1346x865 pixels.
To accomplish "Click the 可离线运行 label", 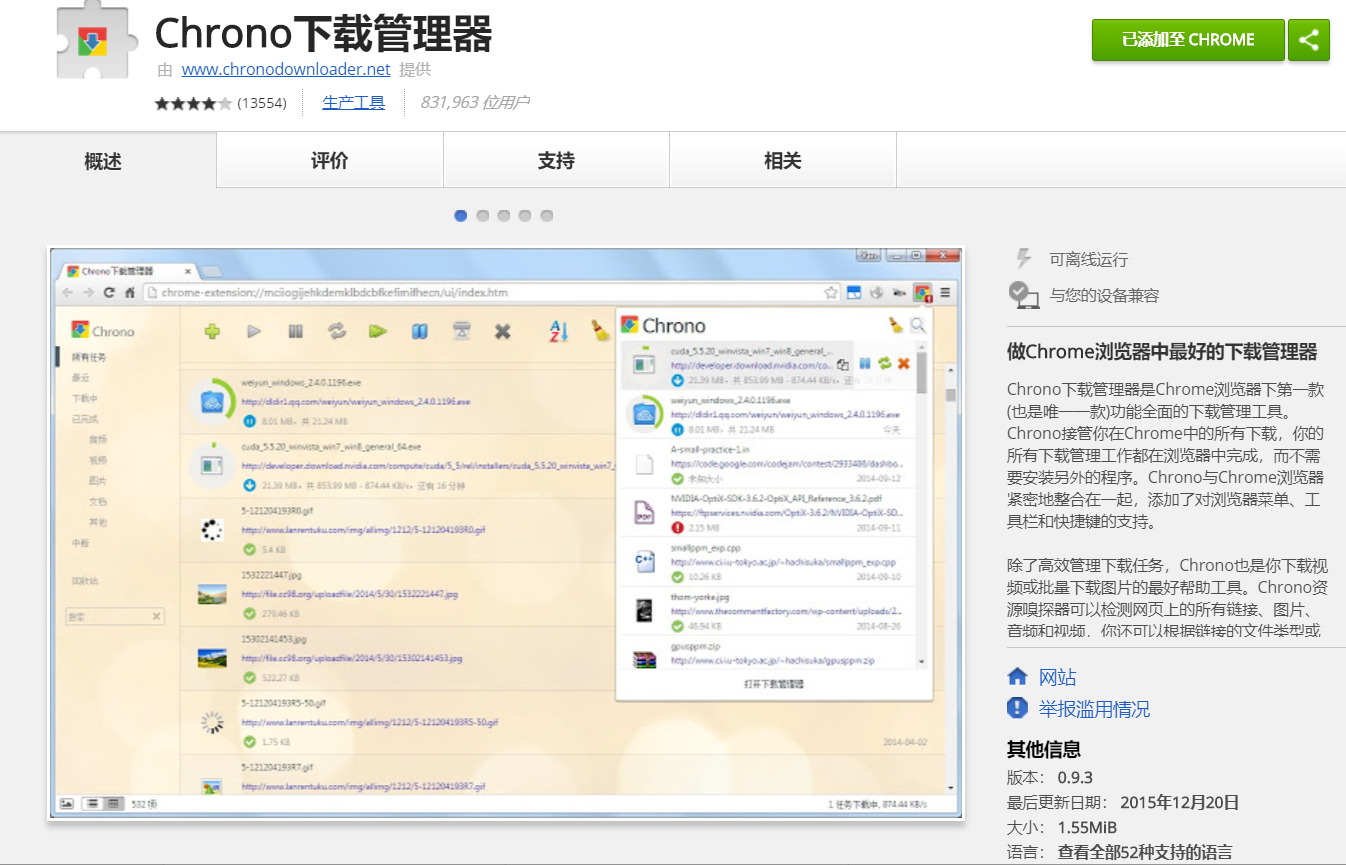I will [1088, 260].
